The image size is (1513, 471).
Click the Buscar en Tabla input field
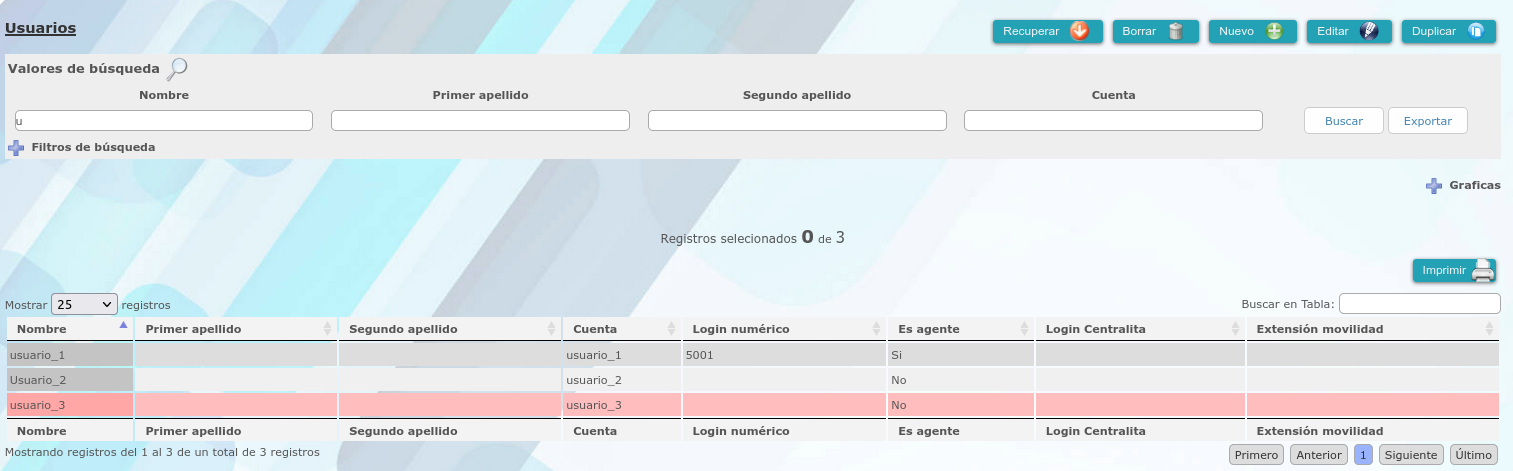(1420, 303)
